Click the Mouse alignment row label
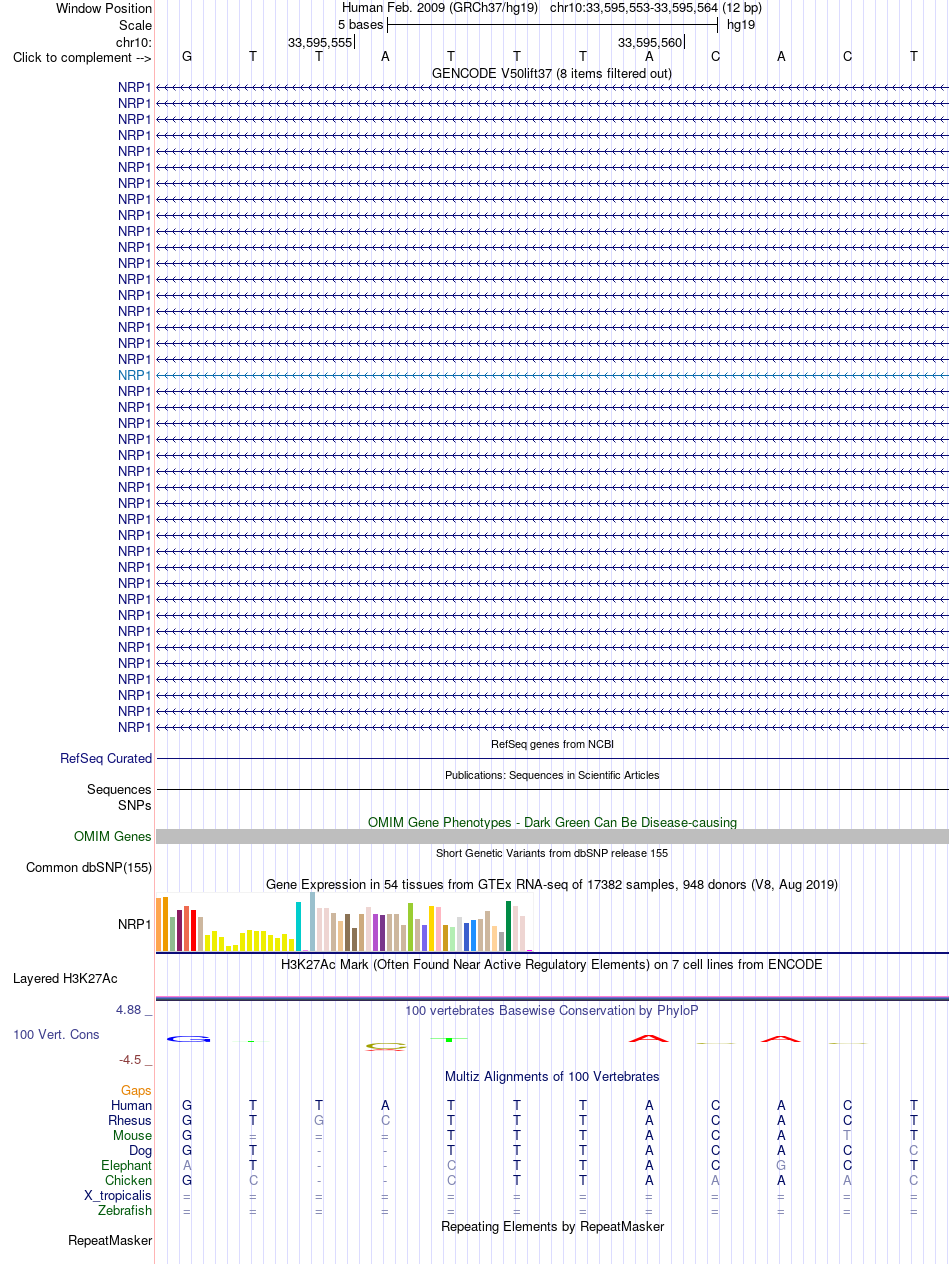This screenshot has width=950, height=1264. [133, 1136]
